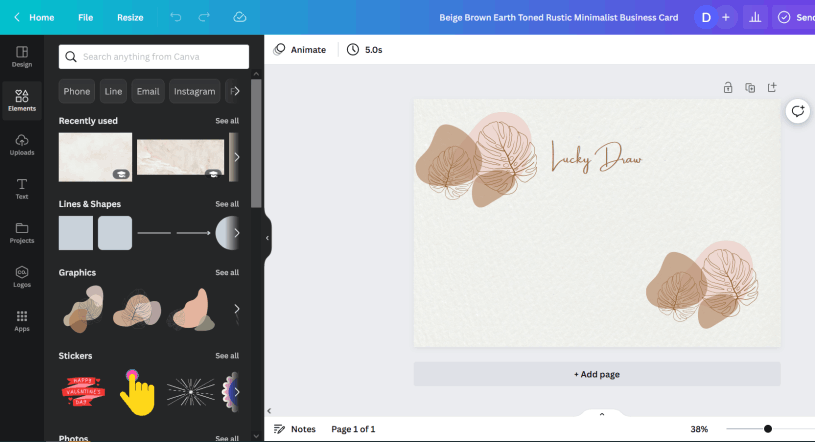See all Recently used items

(227, 121)
